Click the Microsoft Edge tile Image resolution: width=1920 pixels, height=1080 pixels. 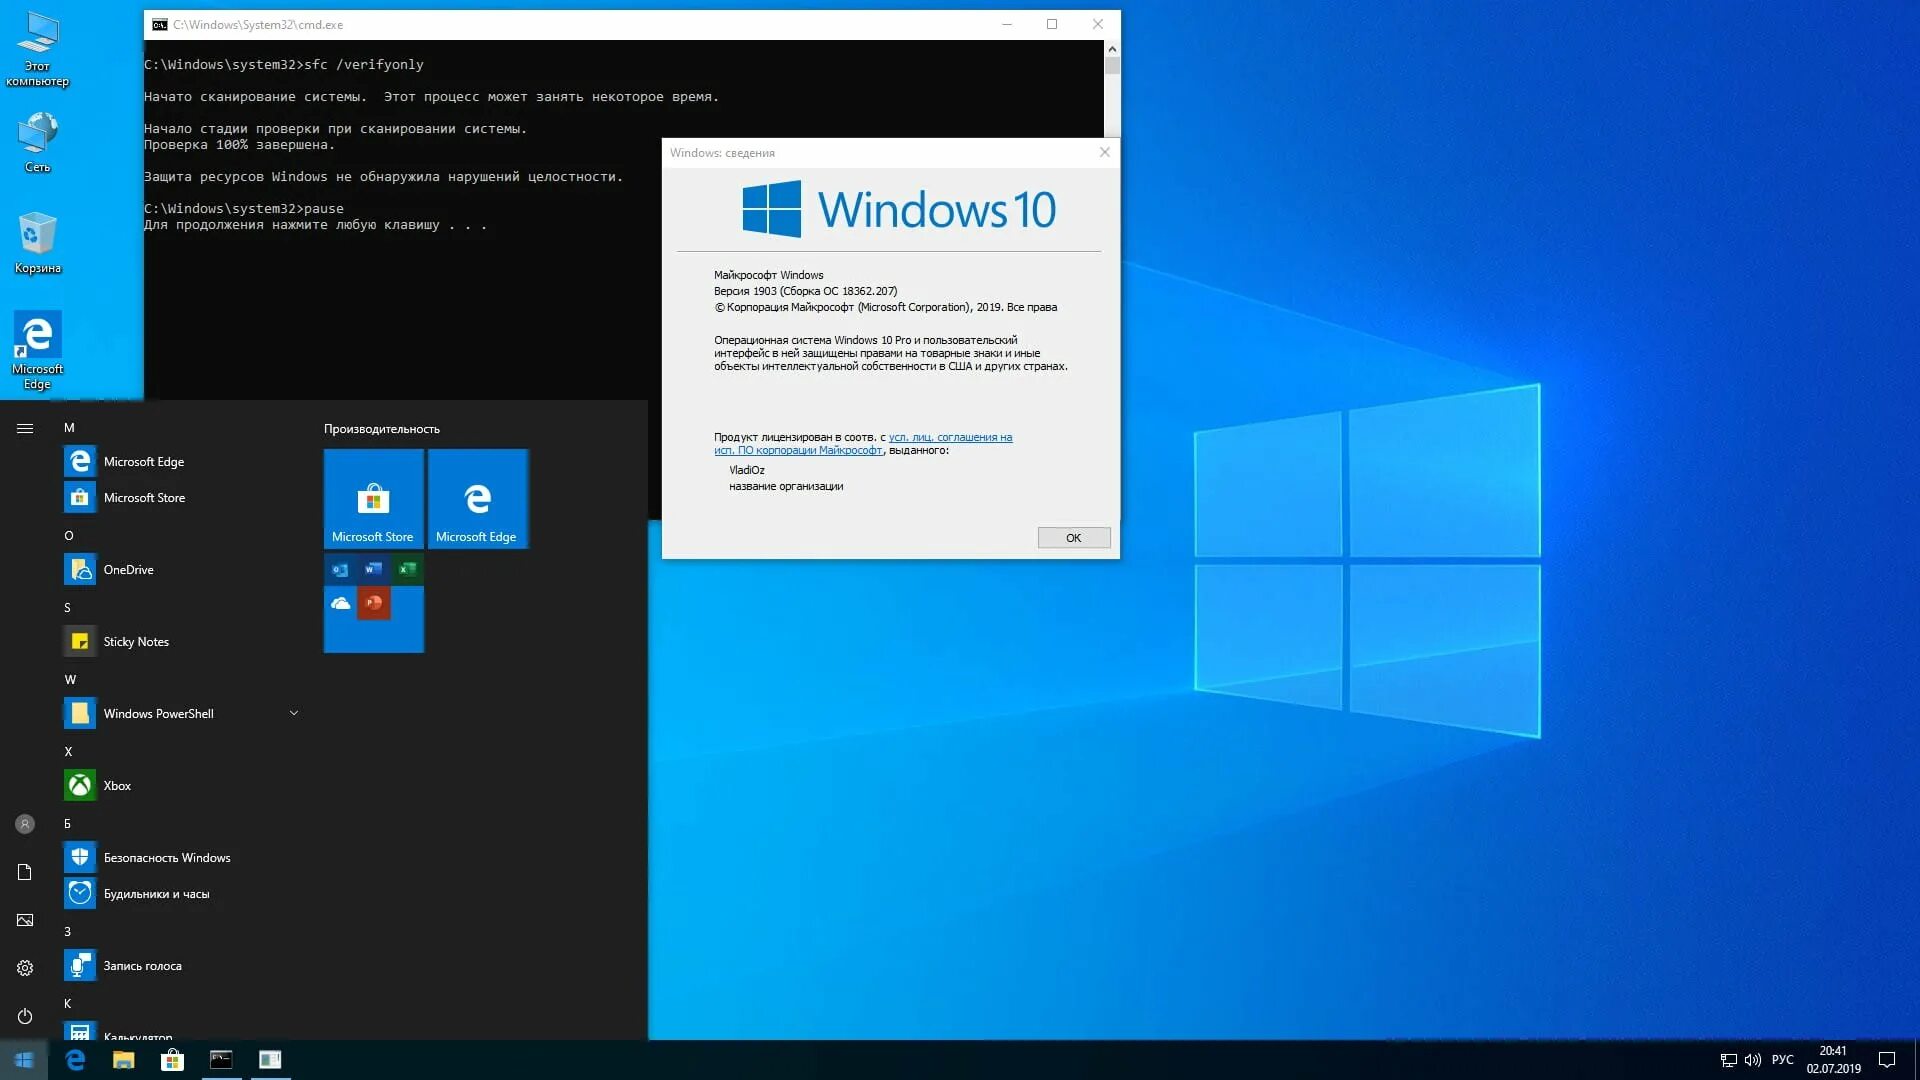(477, 499)
